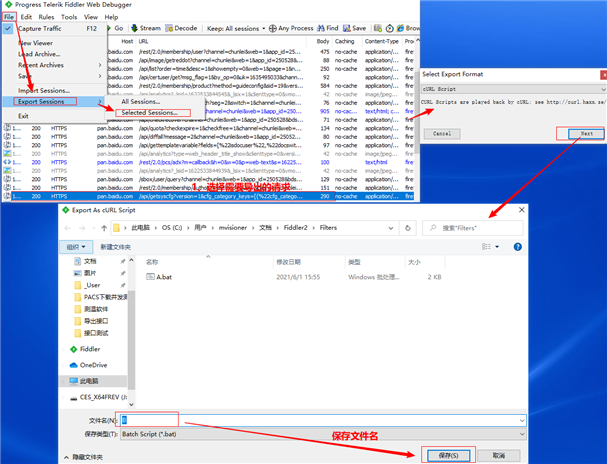Viewport: 607px width, 464px height.
Task: Select This PC in navigation pane
Action: click(x=89, y=381)
